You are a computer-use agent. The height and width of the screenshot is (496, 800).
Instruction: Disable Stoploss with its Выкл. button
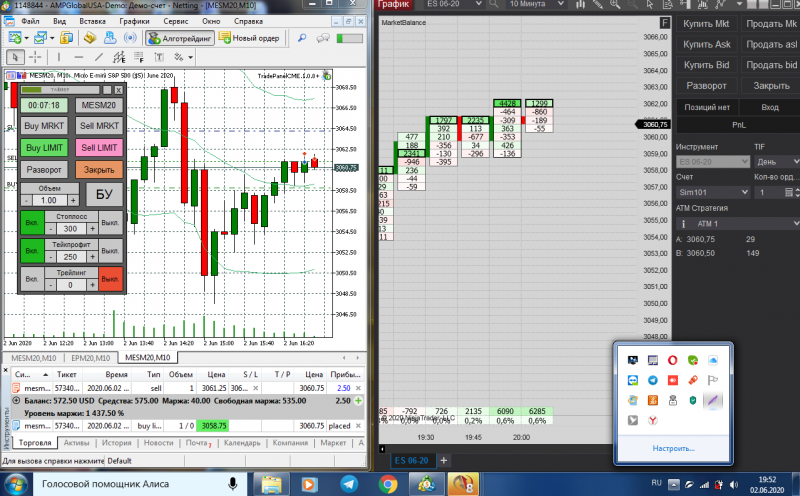(x=110, y=223)
